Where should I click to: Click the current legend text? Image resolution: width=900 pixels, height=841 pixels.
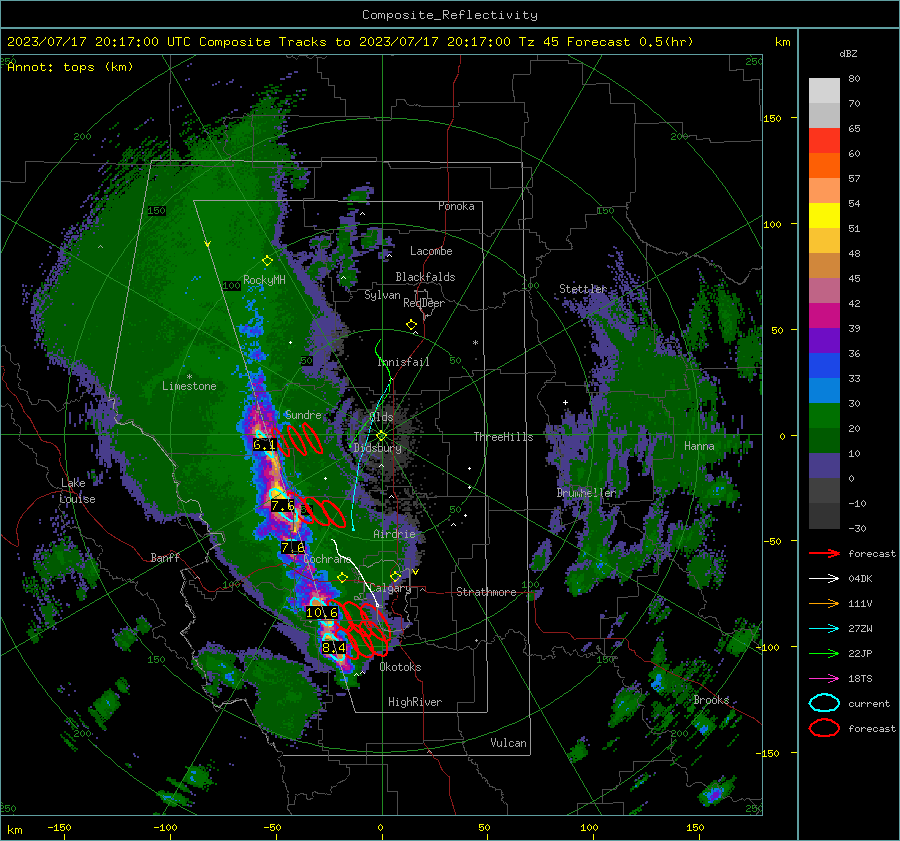(869, 703)
